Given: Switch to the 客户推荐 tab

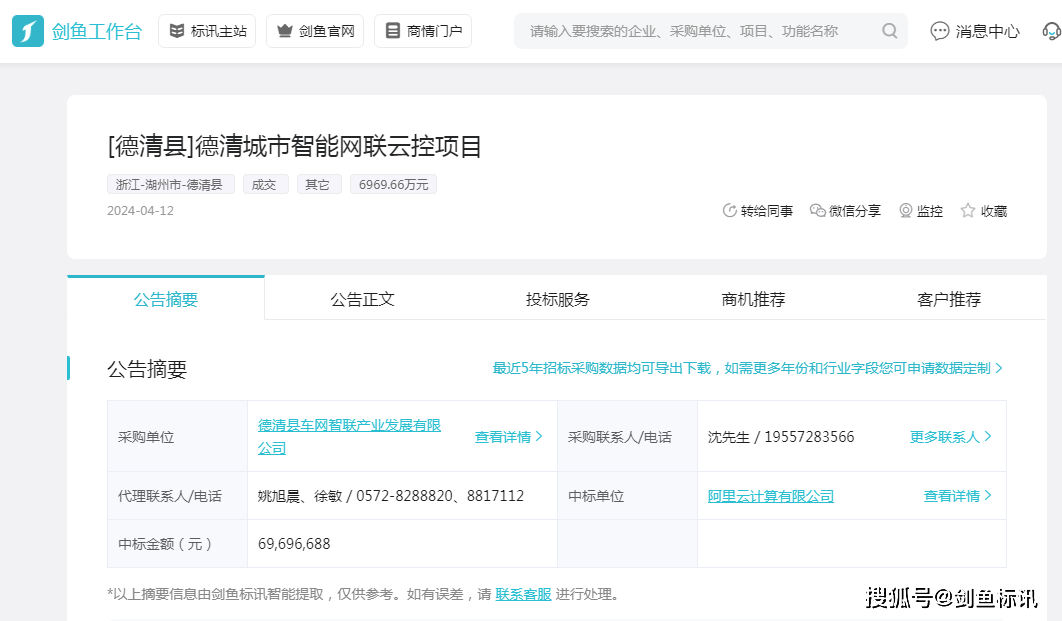Looking at the screenshot, I should coord(949,299).
